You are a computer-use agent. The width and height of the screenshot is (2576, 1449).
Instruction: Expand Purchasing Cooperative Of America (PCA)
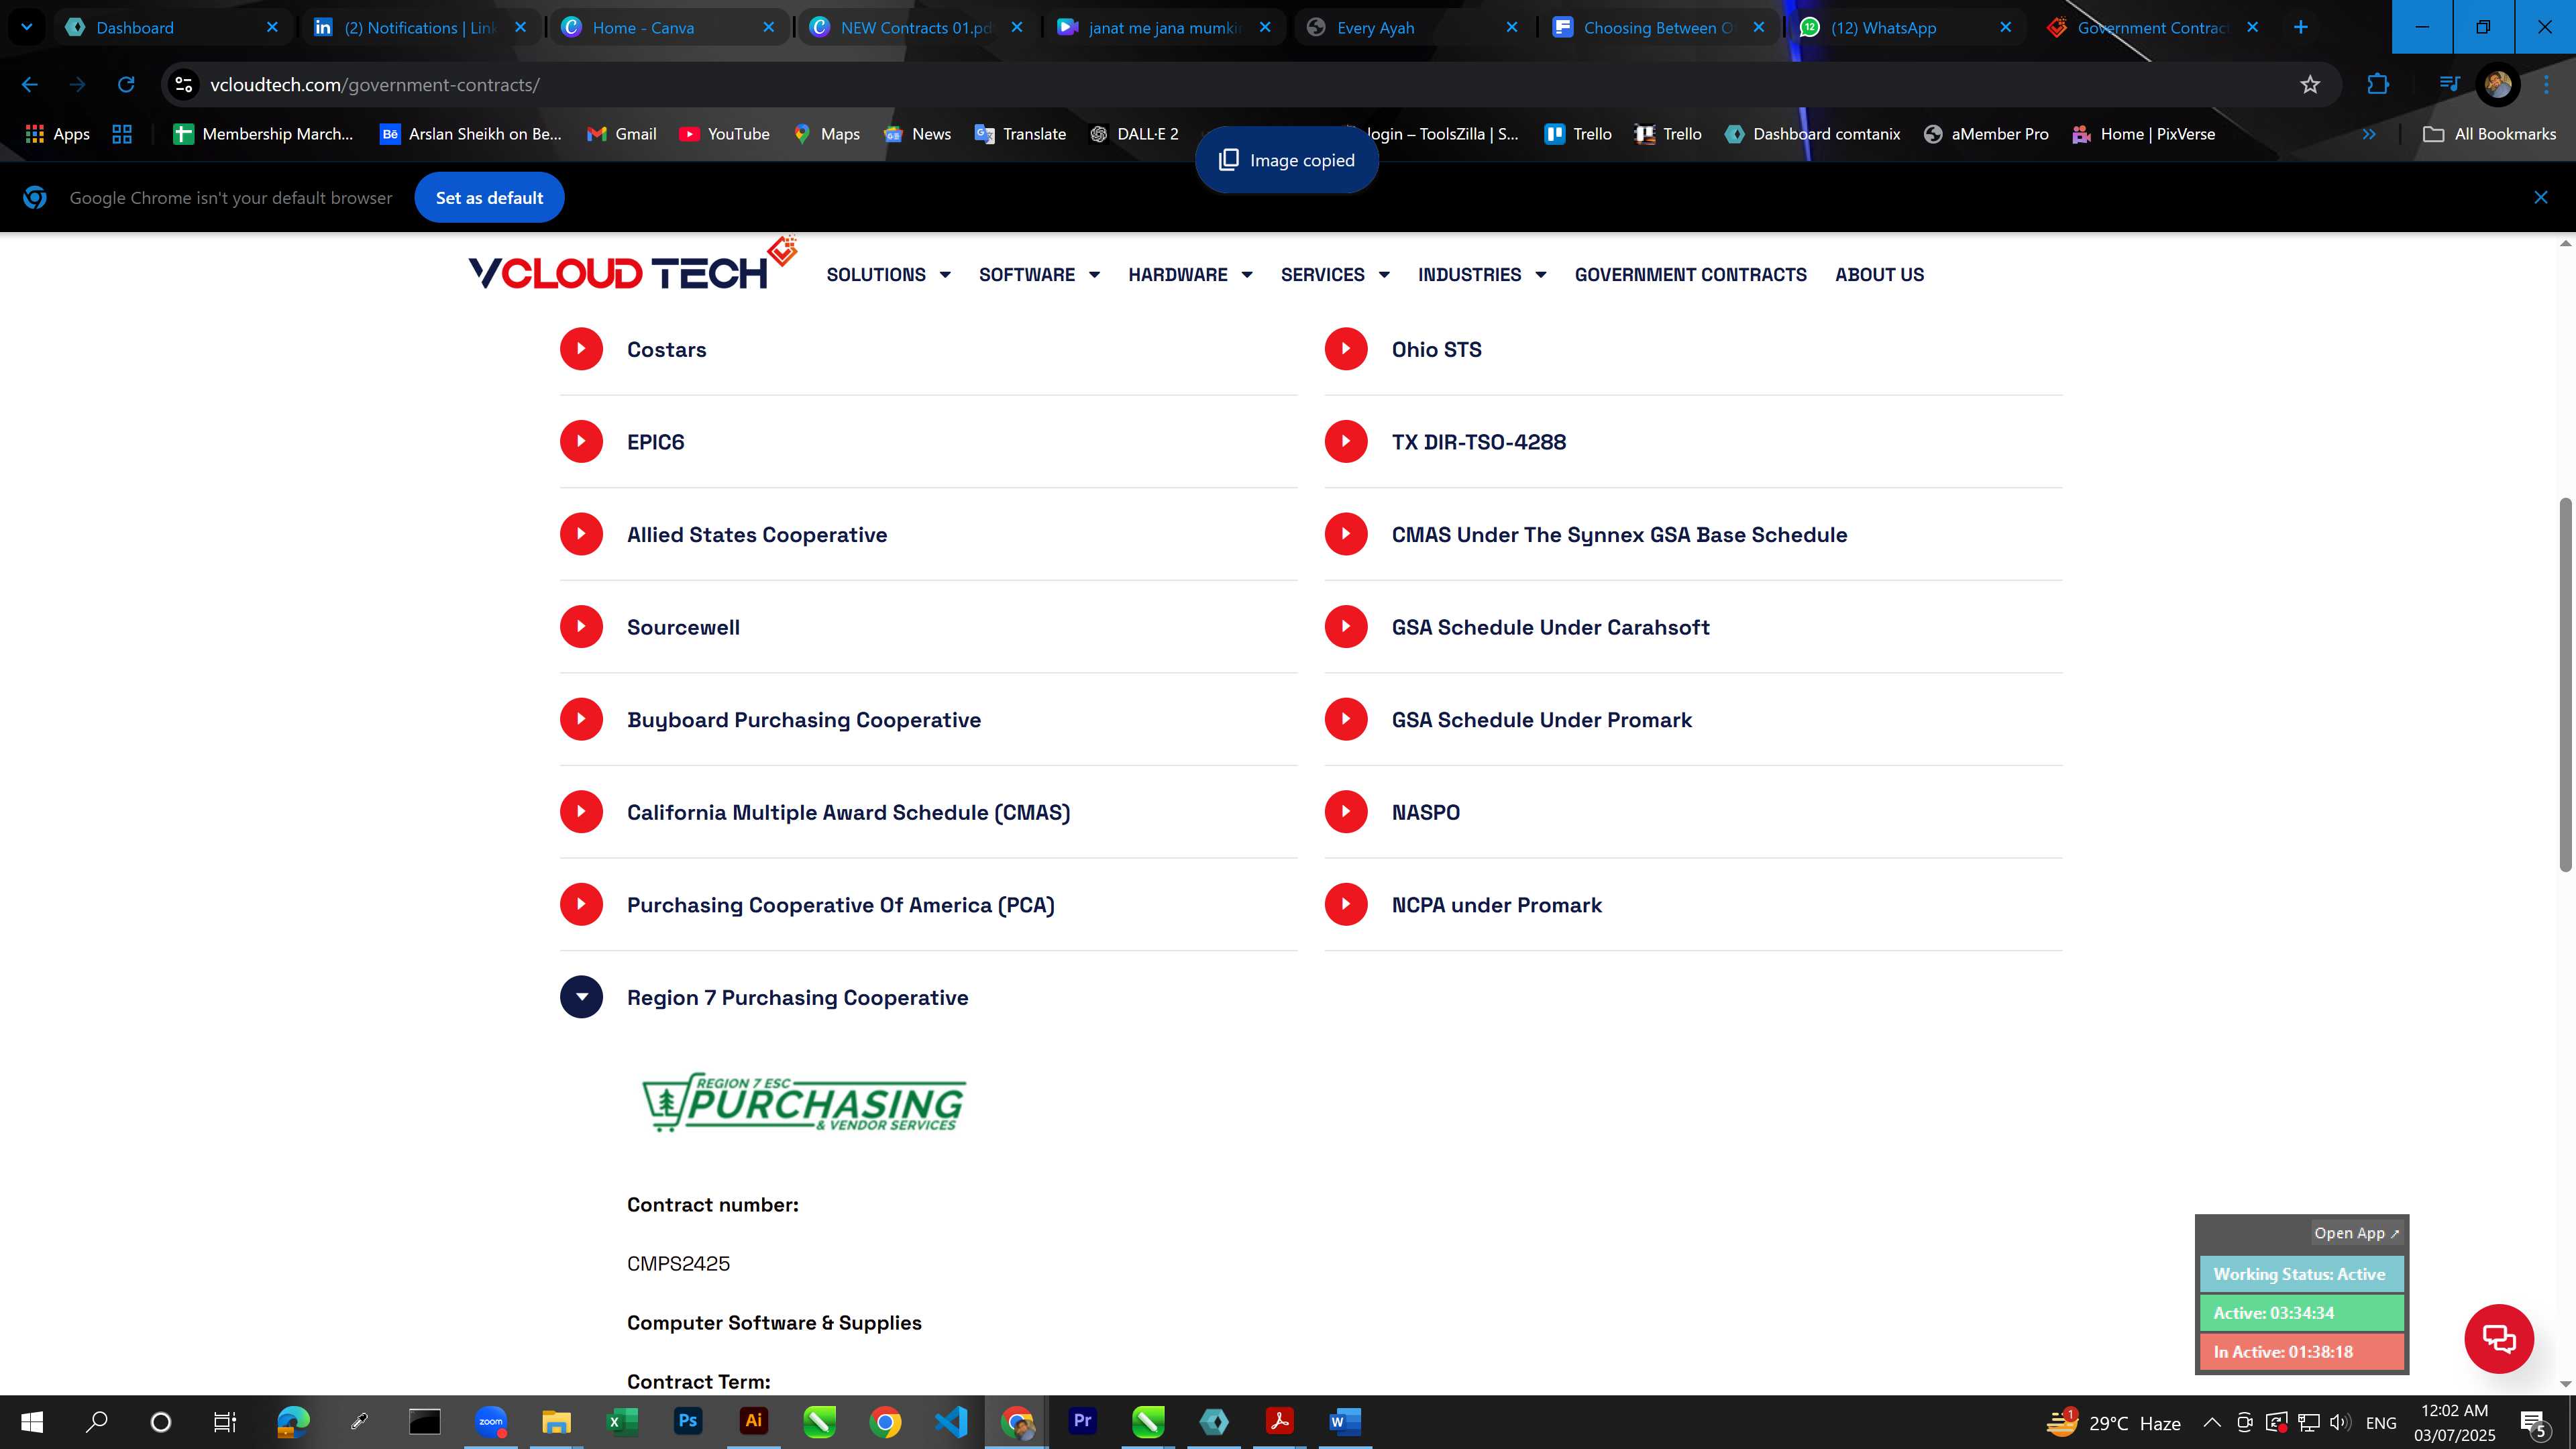[581, 904]
